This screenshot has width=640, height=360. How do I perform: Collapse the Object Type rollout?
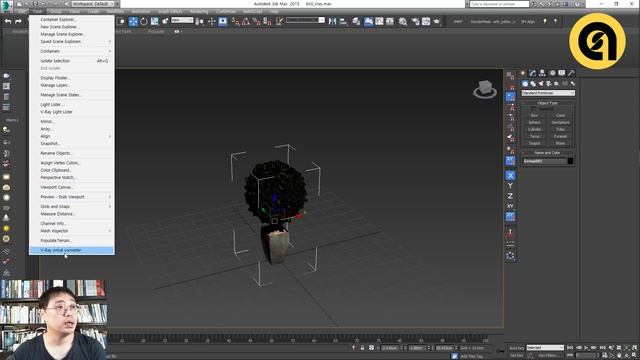(548, 103)
